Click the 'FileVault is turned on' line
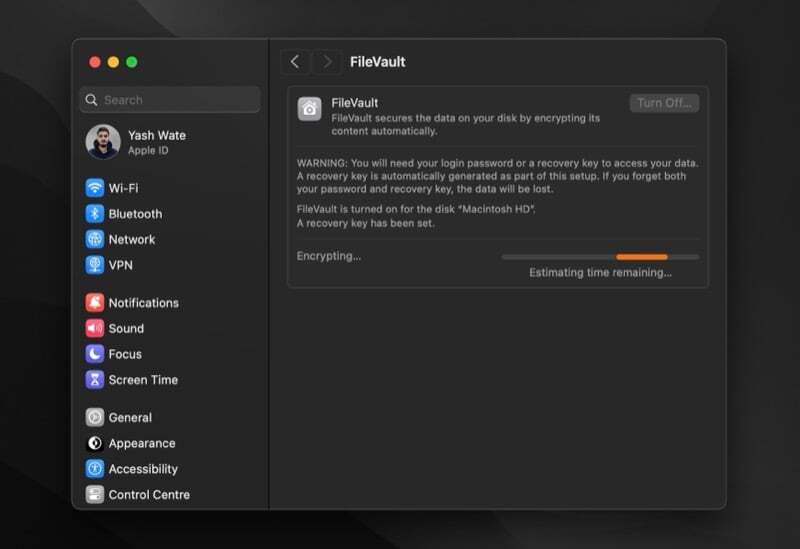This screenshot has width=800, height=549. [416, 209]
